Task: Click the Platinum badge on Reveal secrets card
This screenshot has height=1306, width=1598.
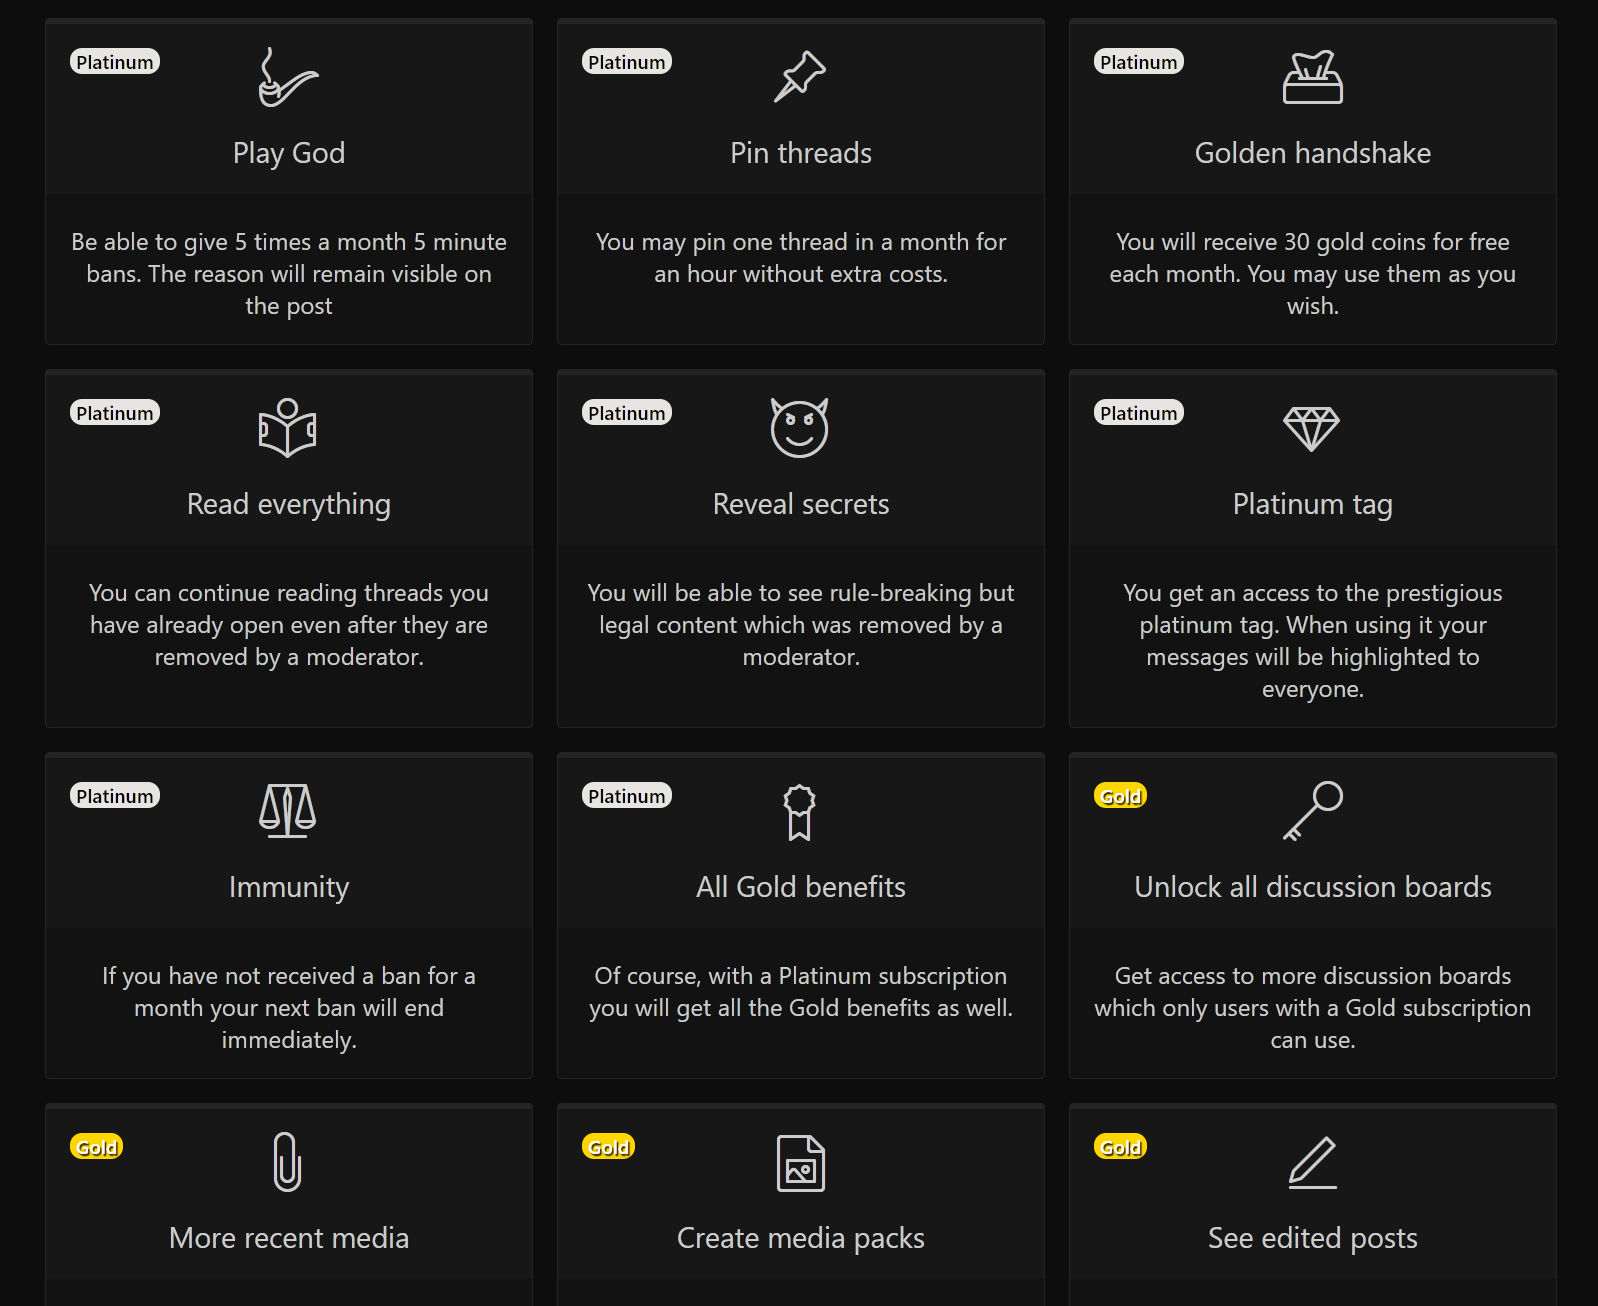Action: pos(627,413)
